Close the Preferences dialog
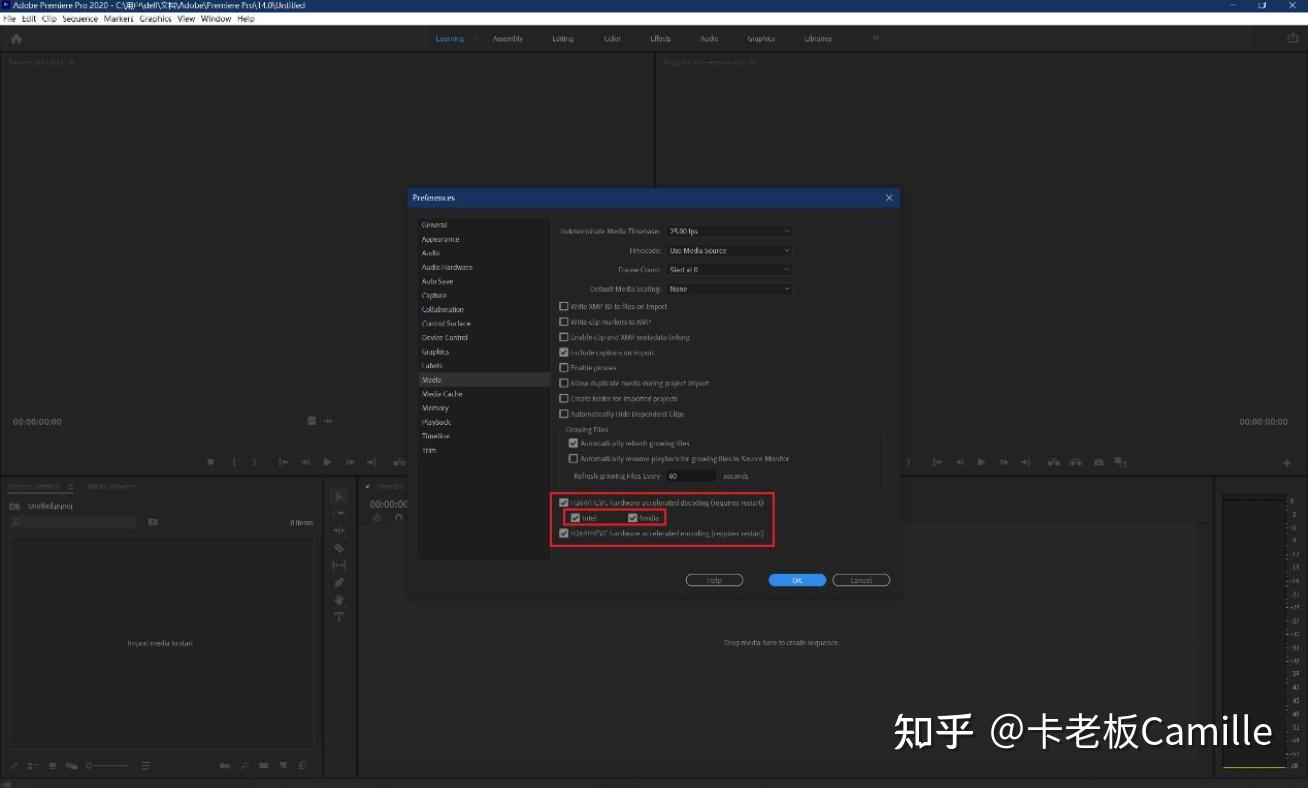Screen dimensions: 1308x788 [x=889, y=198]
